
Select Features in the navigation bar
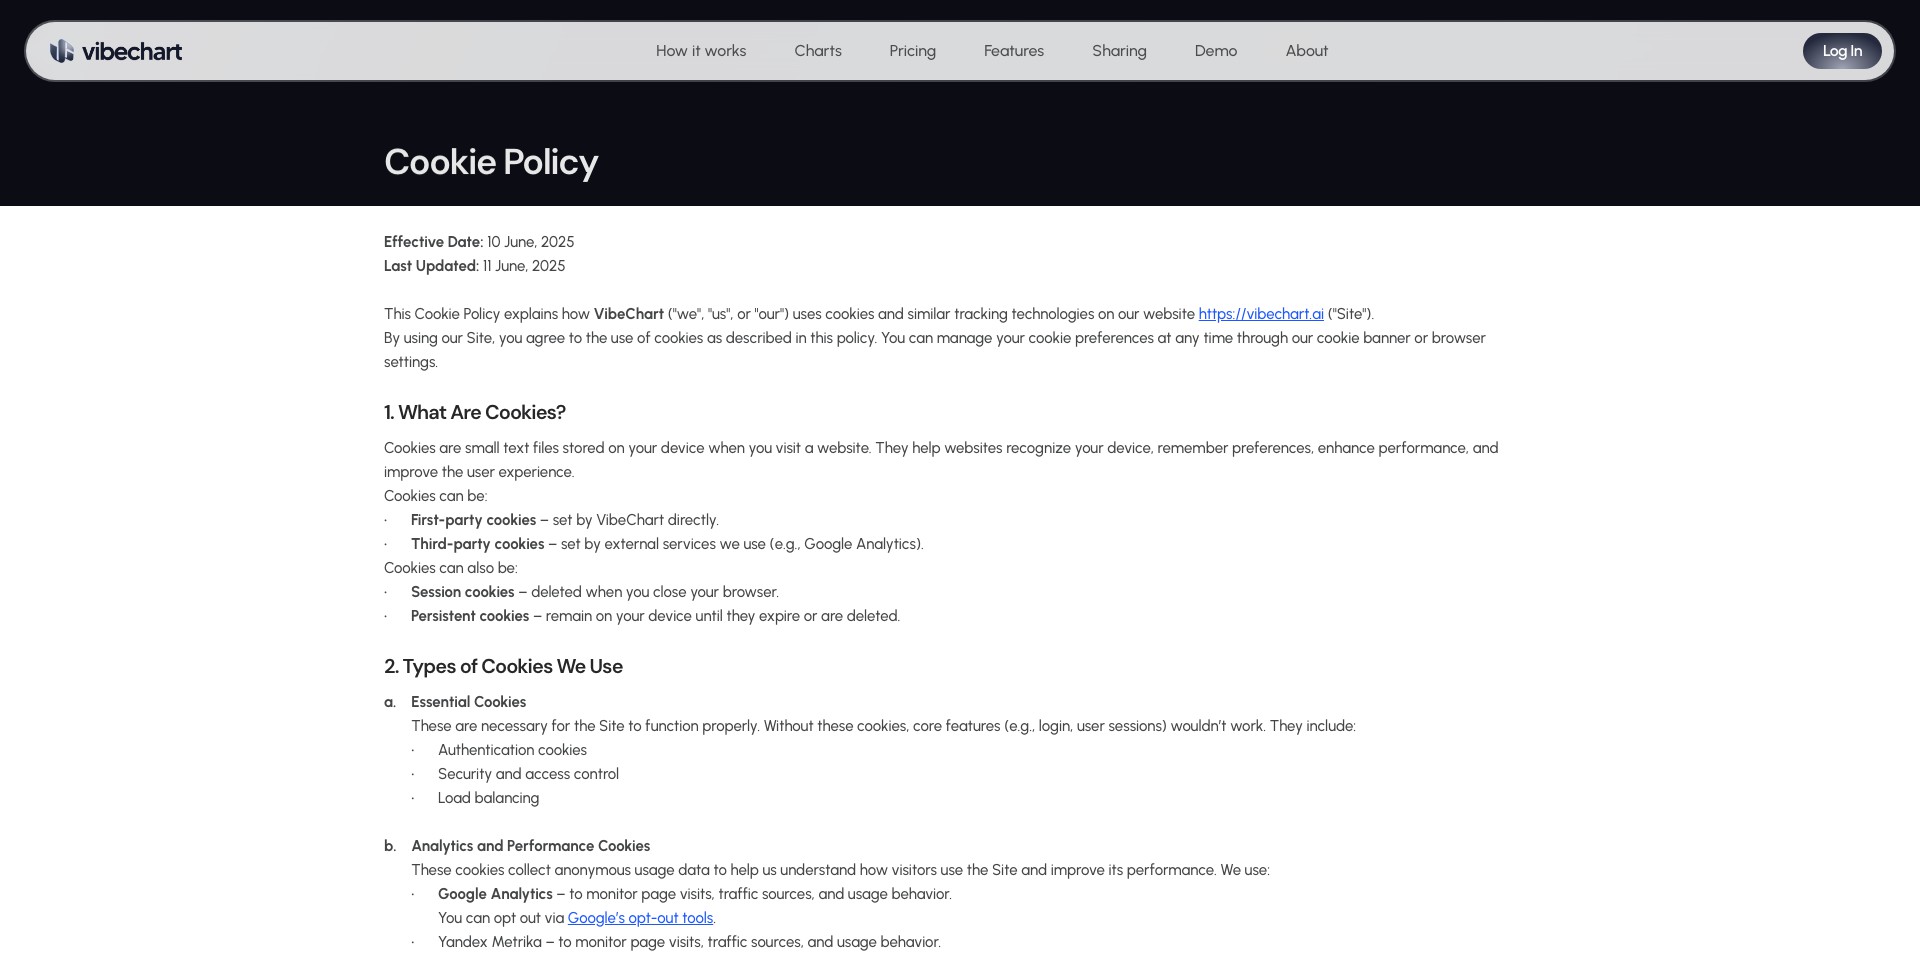pos(1014,51)
